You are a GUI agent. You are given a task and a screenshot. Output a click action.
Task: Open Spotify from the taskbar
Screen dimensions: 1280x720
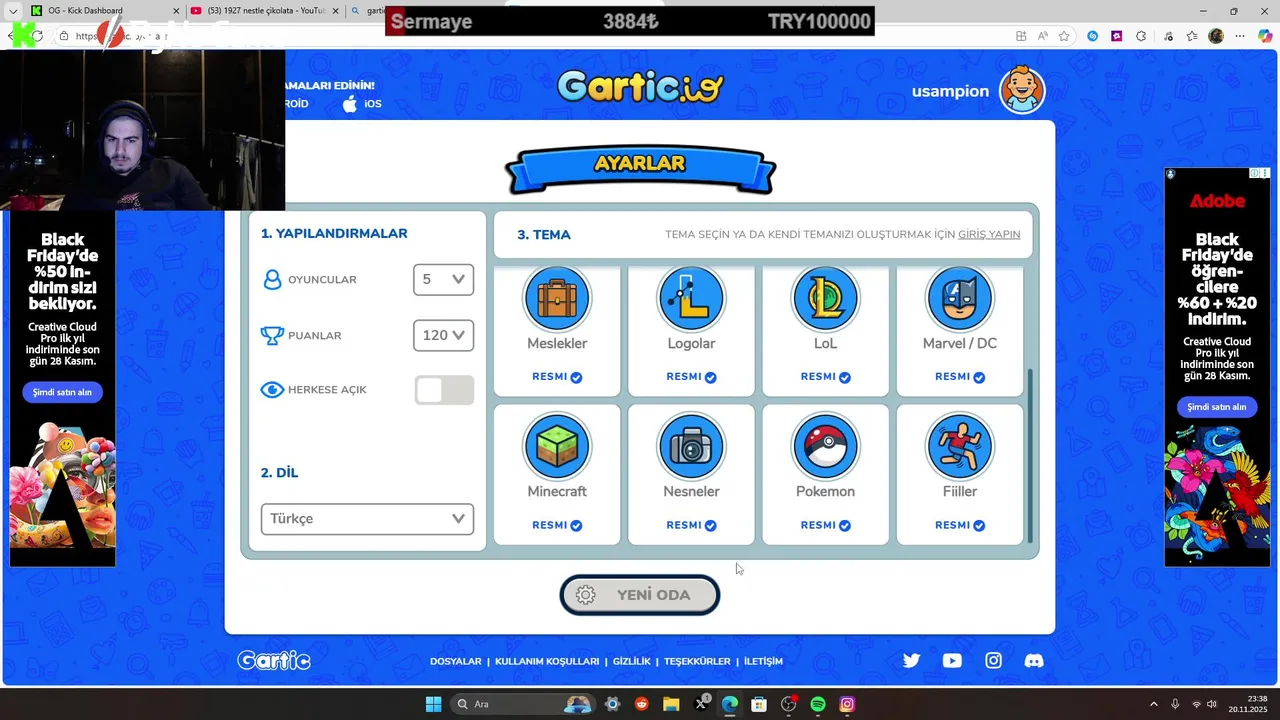pos(818,704)
